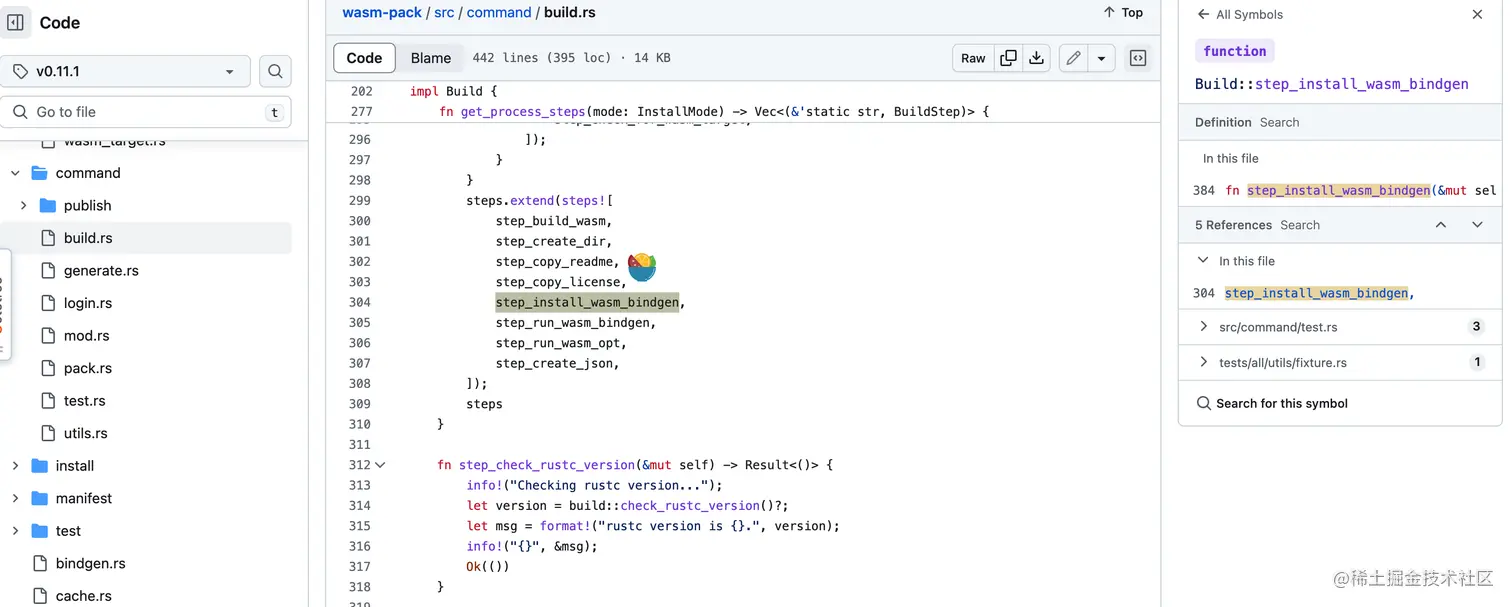Click highlighted step_install_wasm_bindgen in code line 304
Image resolution: width=1512 pixels, height=607 pixels.
coord(587,302)
